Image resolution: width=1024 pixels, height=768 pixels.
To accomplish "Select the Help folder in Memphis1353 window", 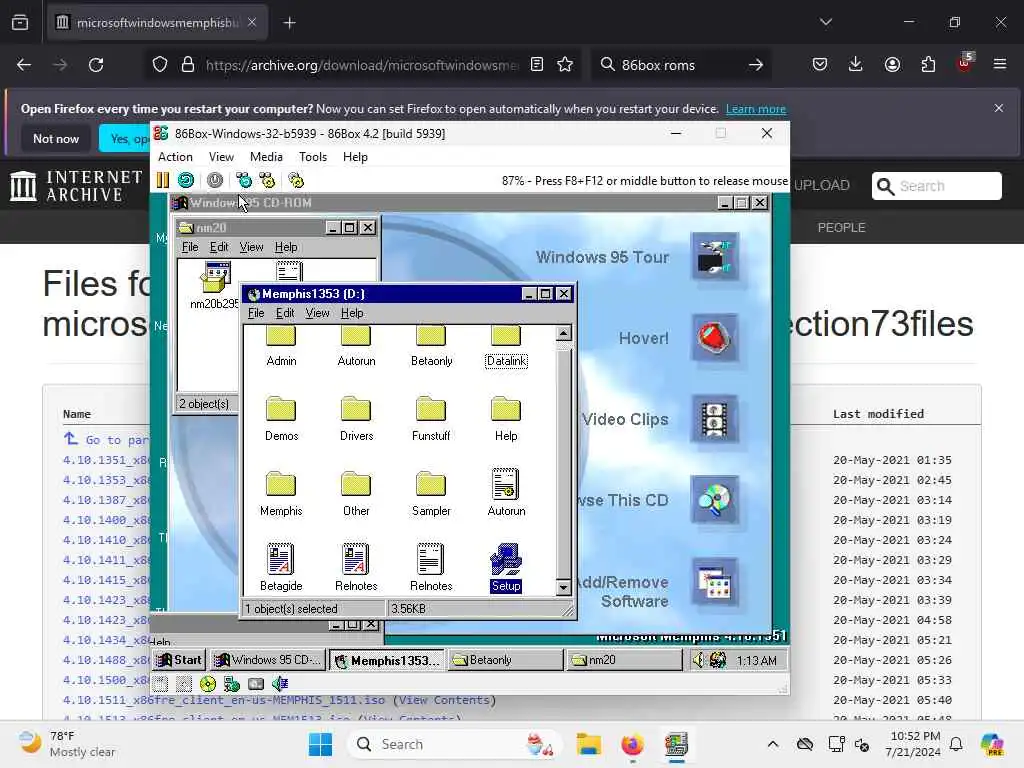I will pos(506,419).
